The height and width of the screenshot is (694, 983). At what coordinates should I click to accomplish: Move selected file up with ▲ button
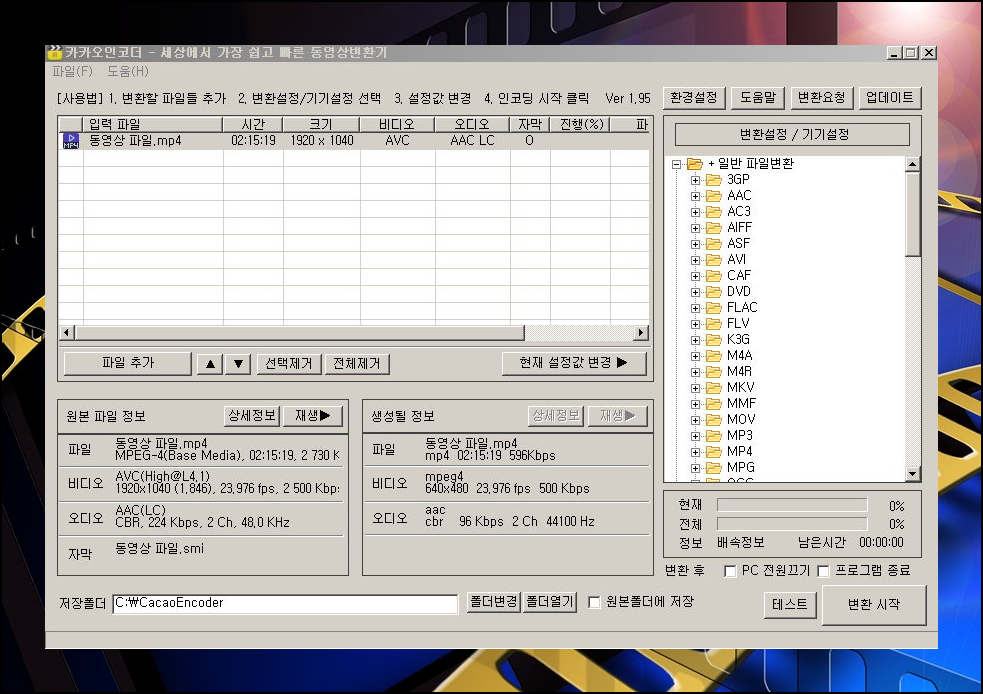tap(211, 364)
